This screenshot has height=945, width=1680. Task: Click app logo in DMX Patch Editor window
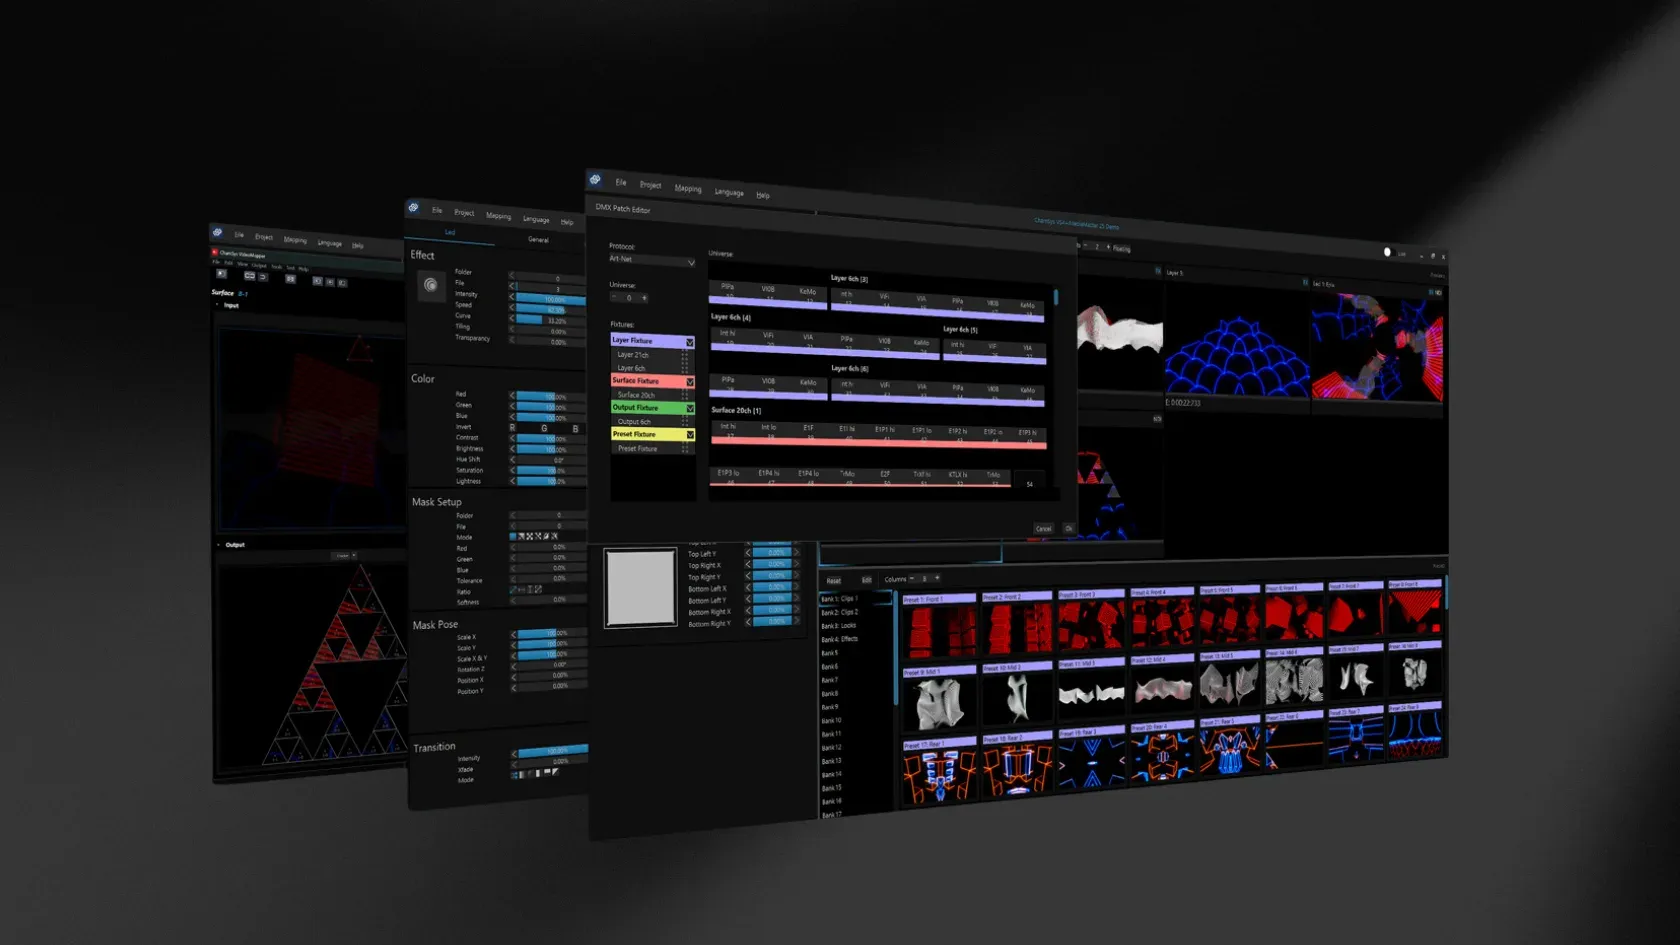pos(595,180)
